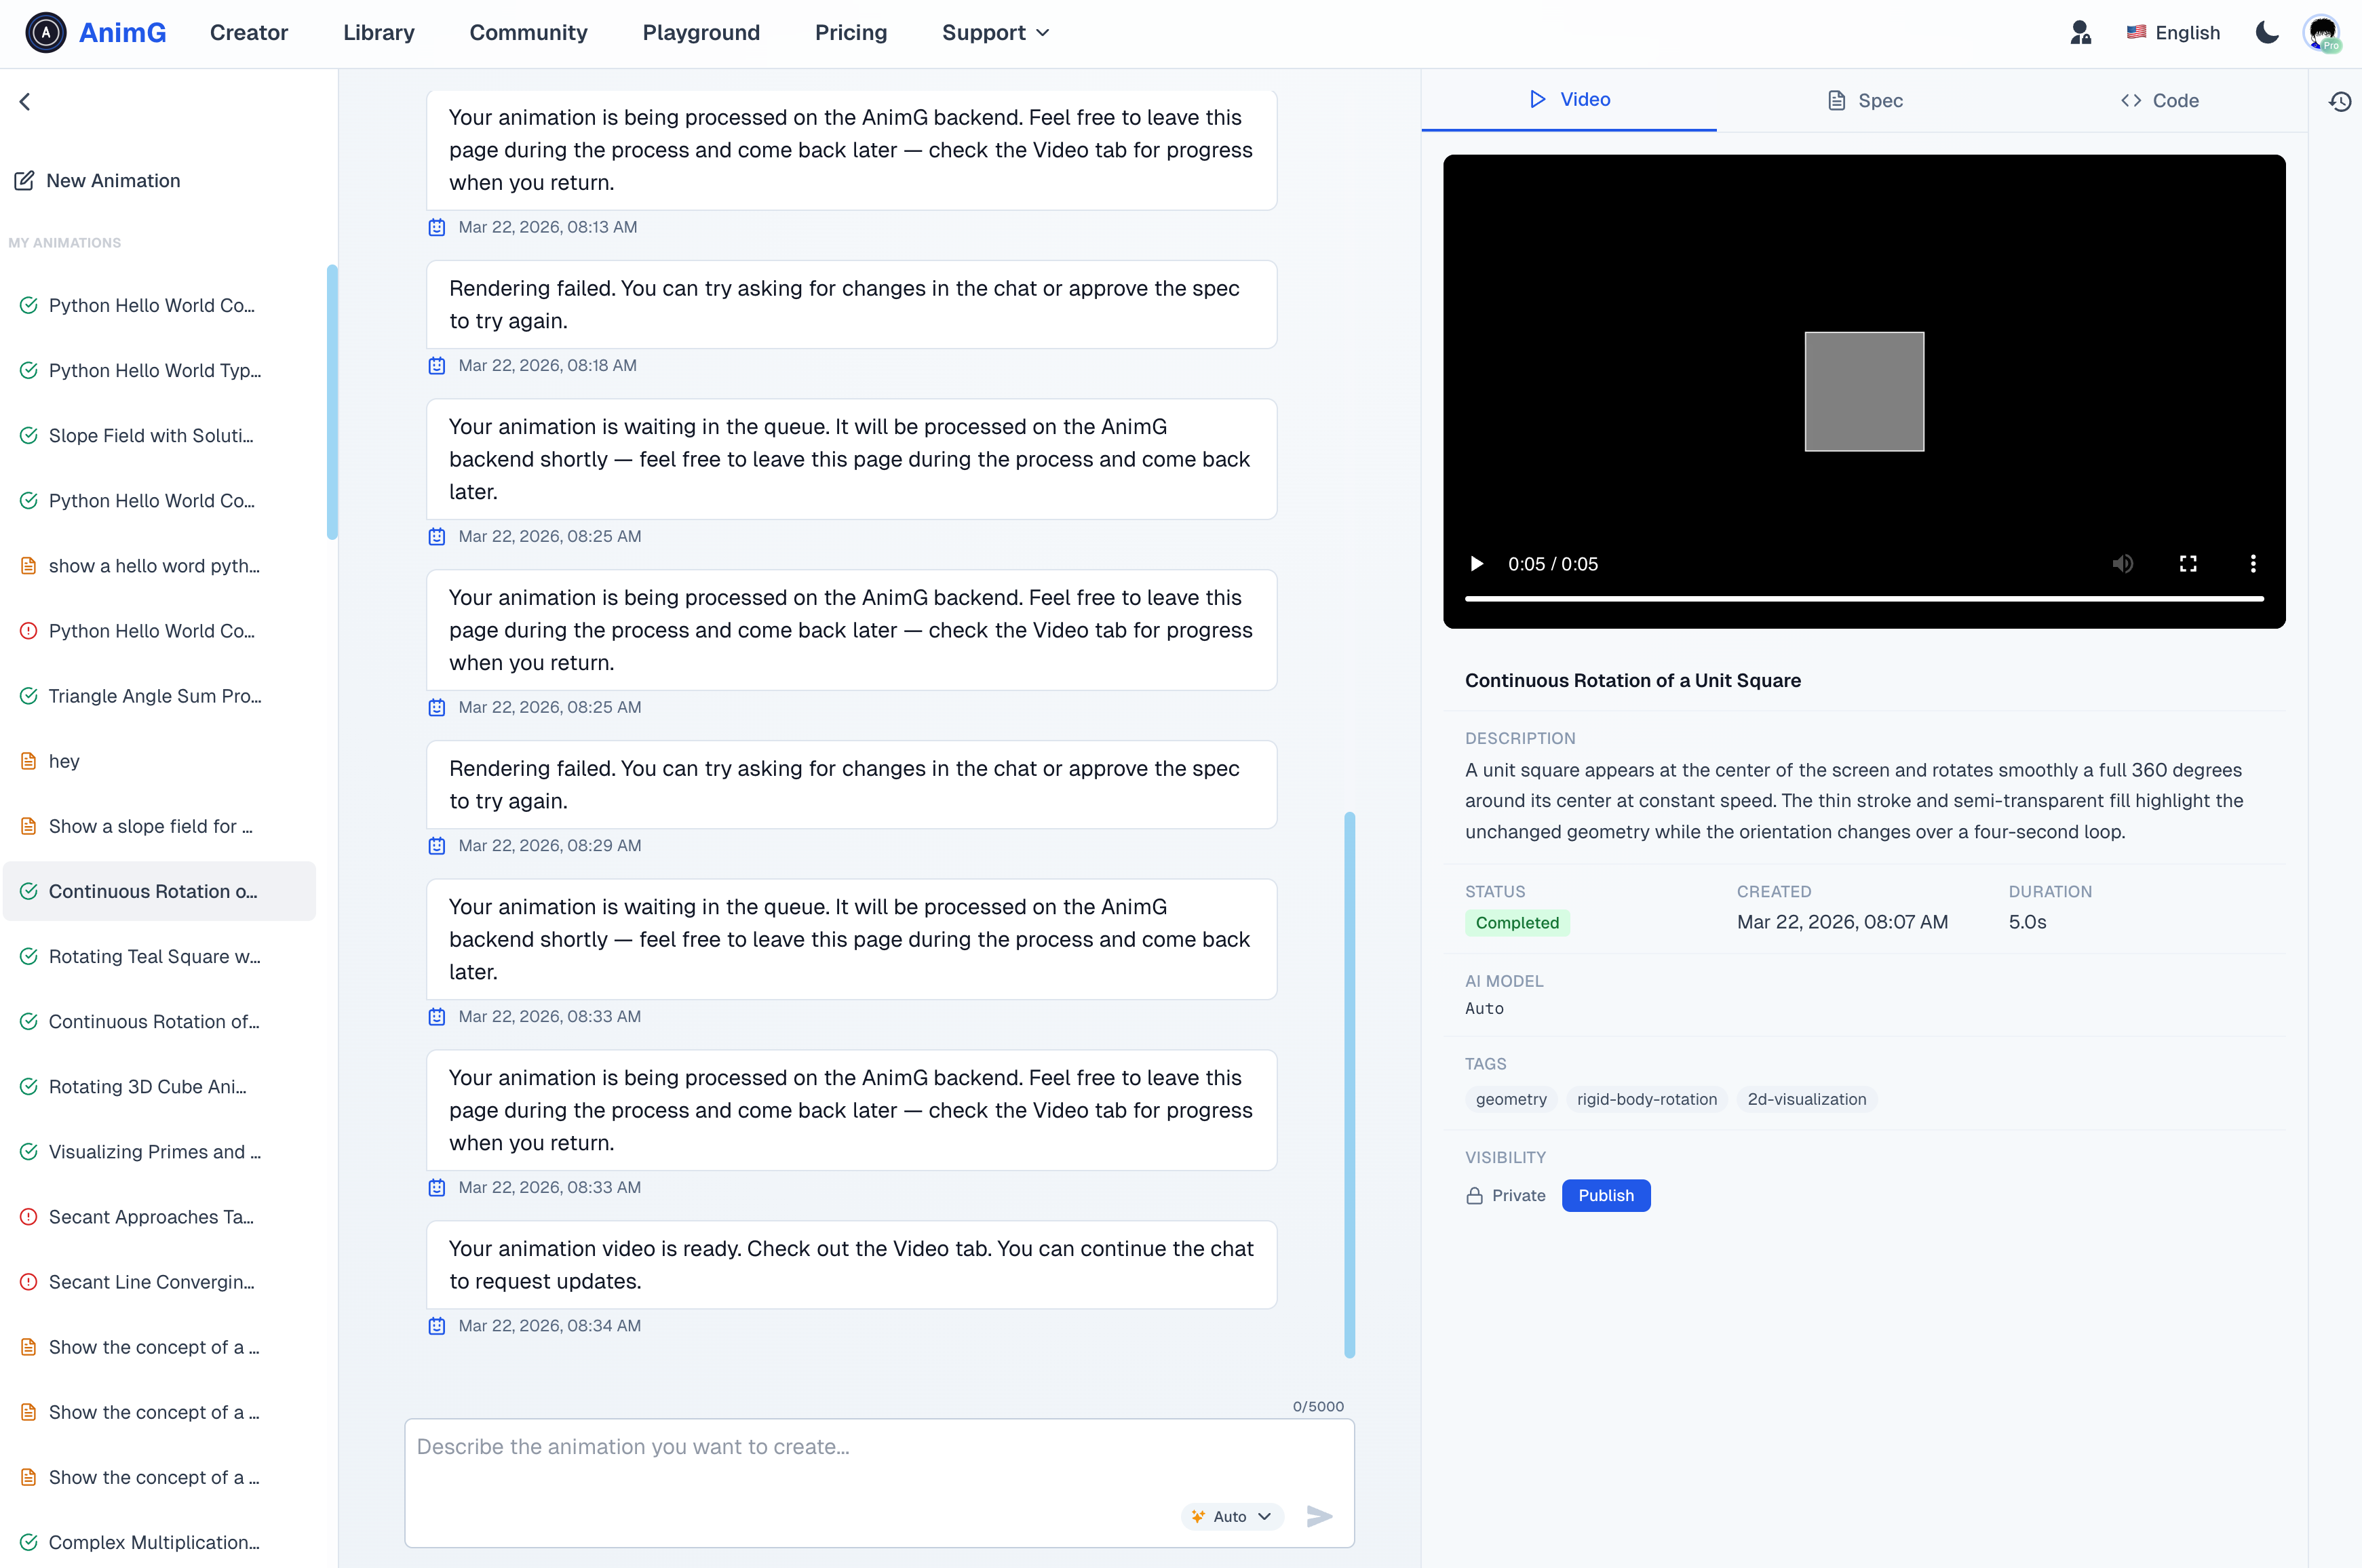Open video more options menu
This screenshot has height=1568, width=2362.
point(2253,564)
